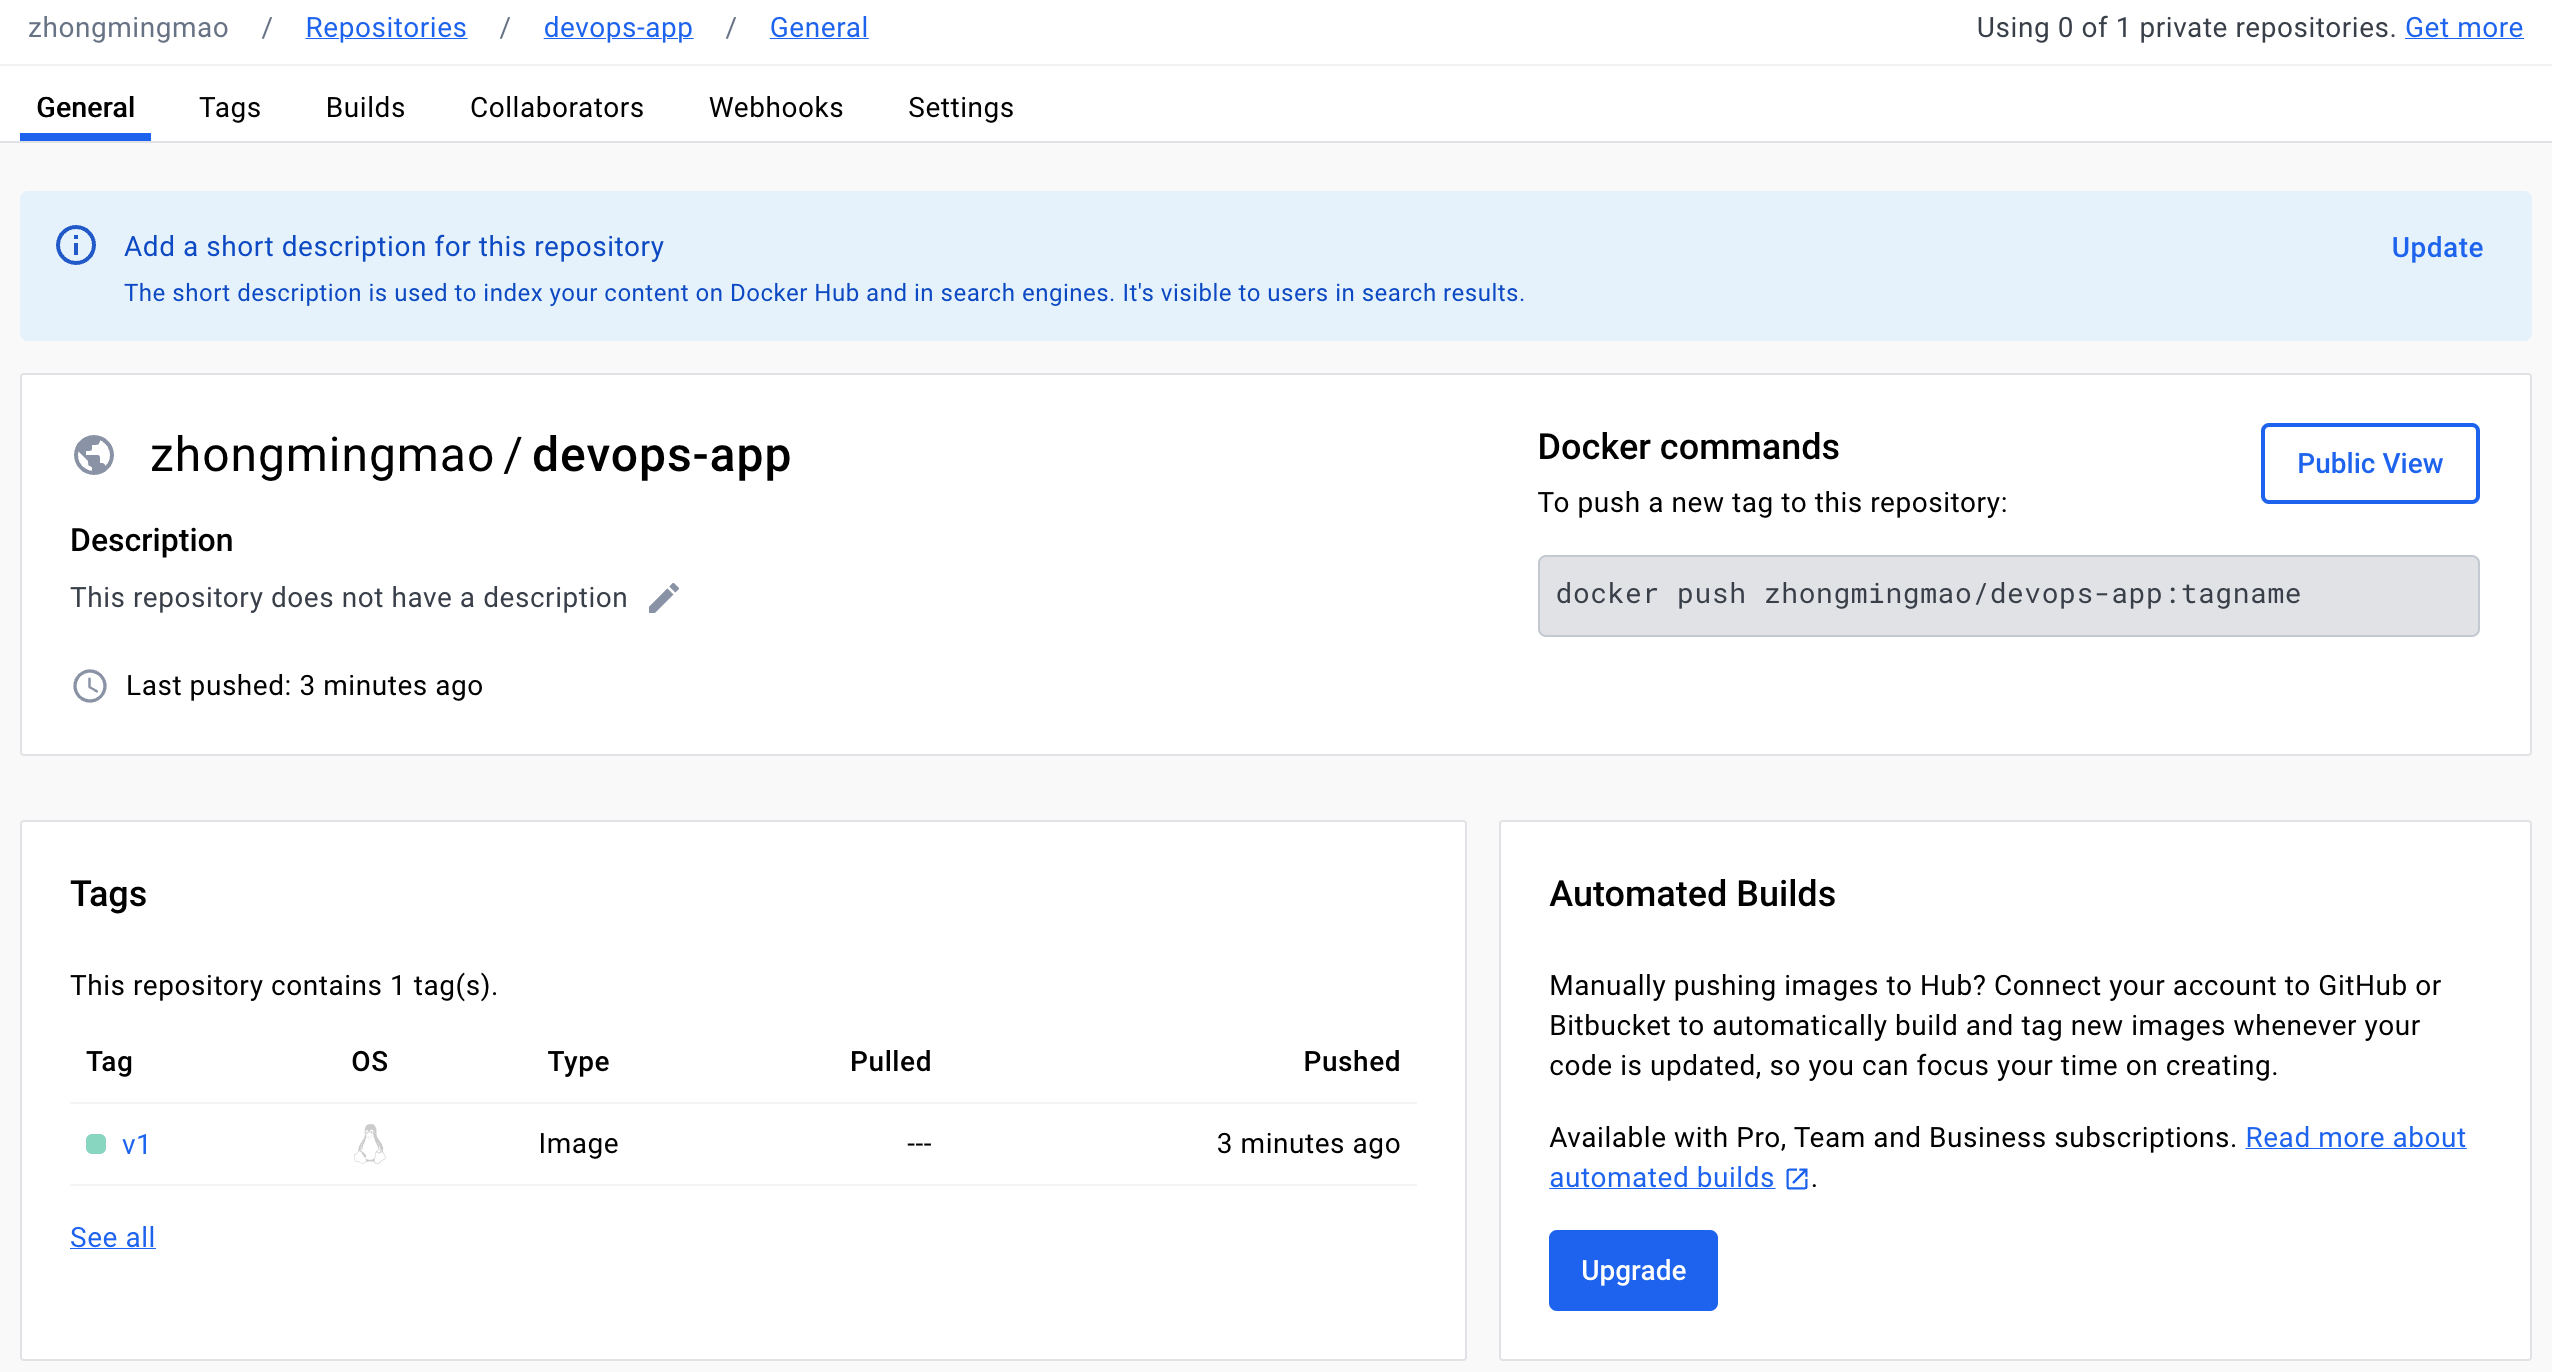Click the external link icon after automated builds
Viewport: 2552px width, 1372px height.
pyautogui.click(x=1797, y=1179)
